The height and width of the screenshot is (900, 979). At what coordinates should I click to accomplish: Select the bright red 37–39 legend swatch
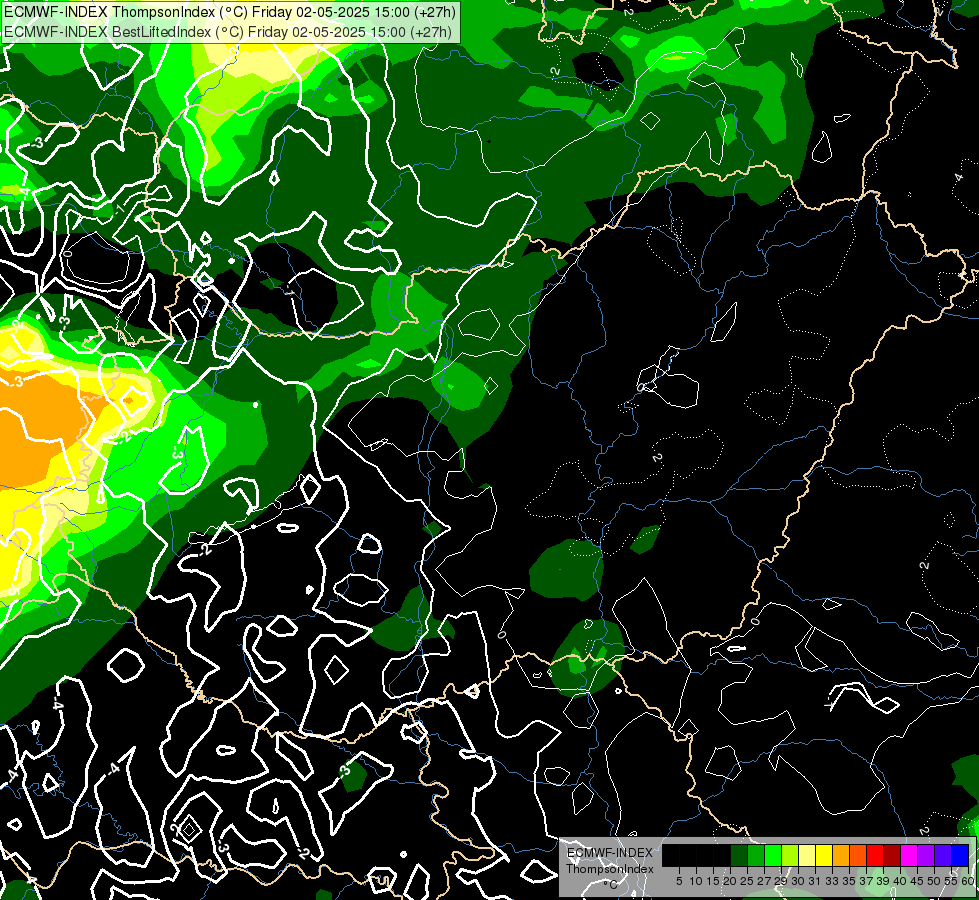tap(875, 855)
